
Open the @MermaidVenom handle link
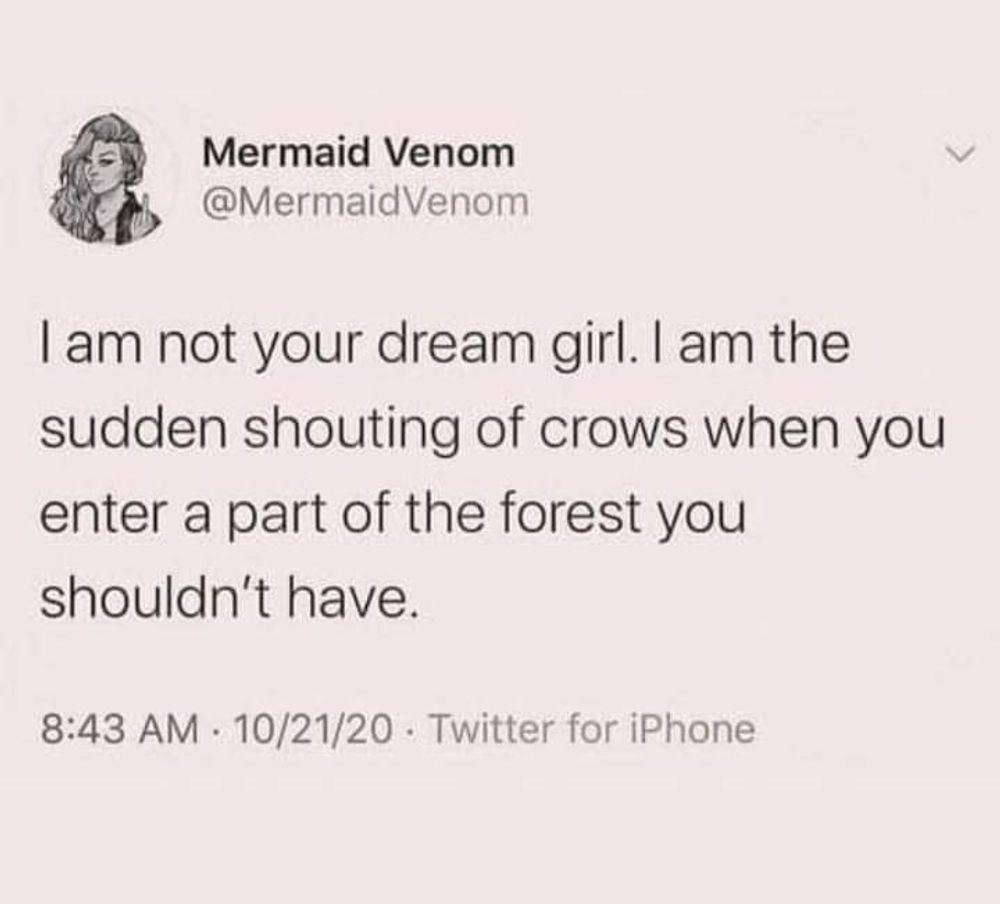click(363, 202)
